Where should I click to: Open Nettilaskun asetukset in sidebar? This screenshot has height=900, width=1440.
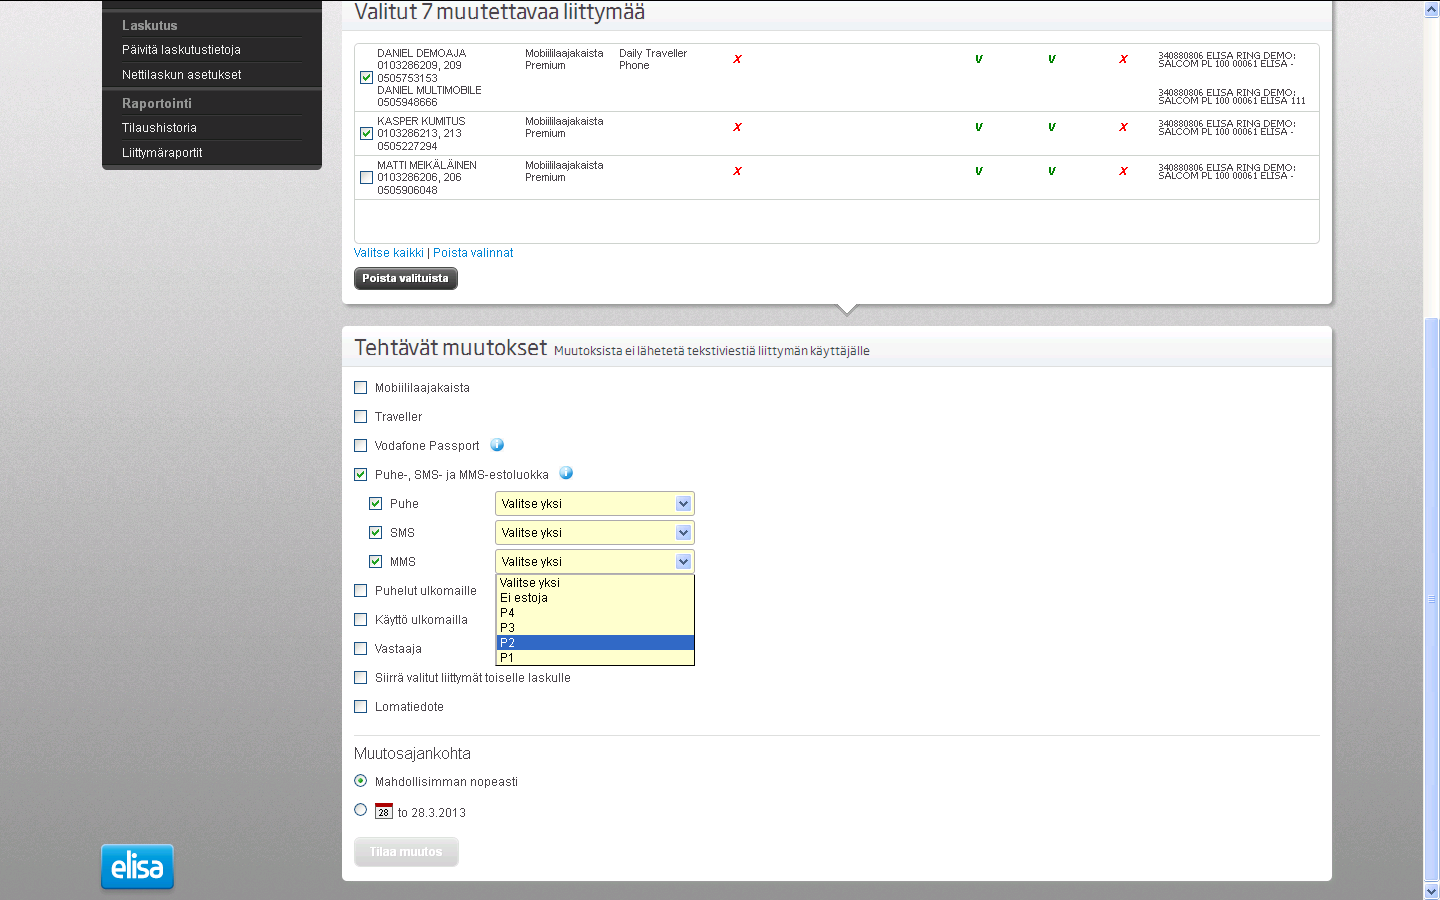(x=181, y=74)
